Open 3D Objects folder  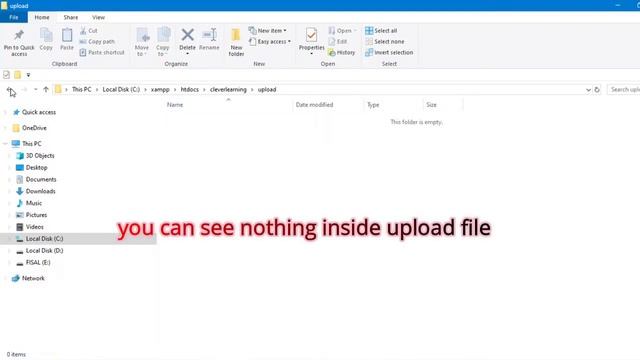(x=40, y=156)
